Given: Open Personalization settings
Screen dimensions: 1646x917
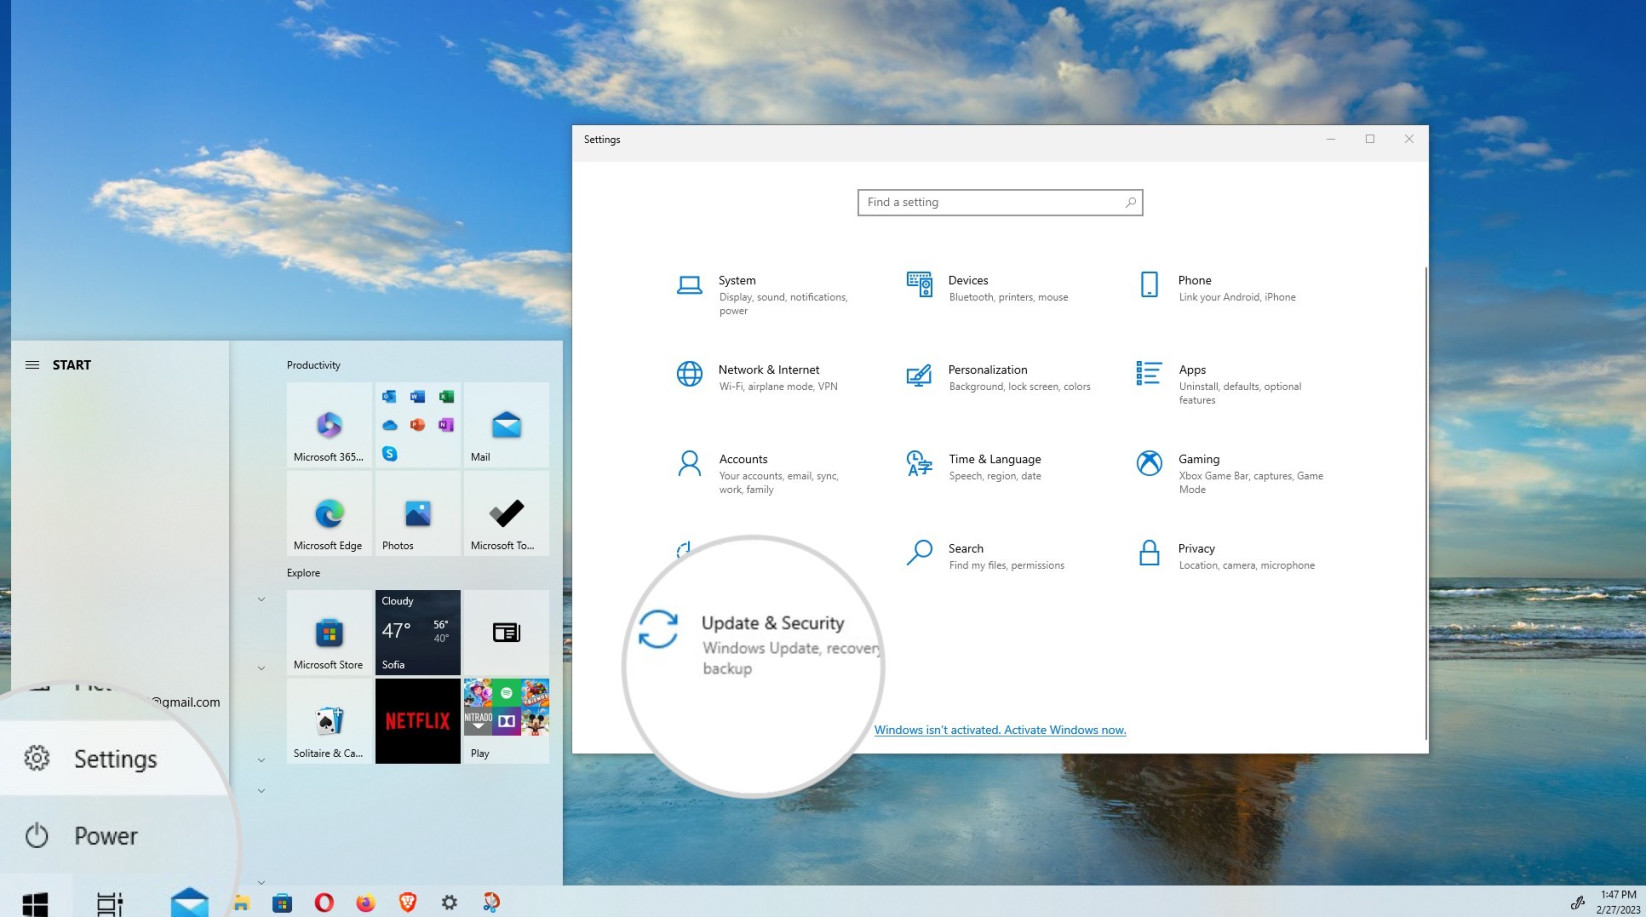Looking at the screenshot, I should point(998,377).
